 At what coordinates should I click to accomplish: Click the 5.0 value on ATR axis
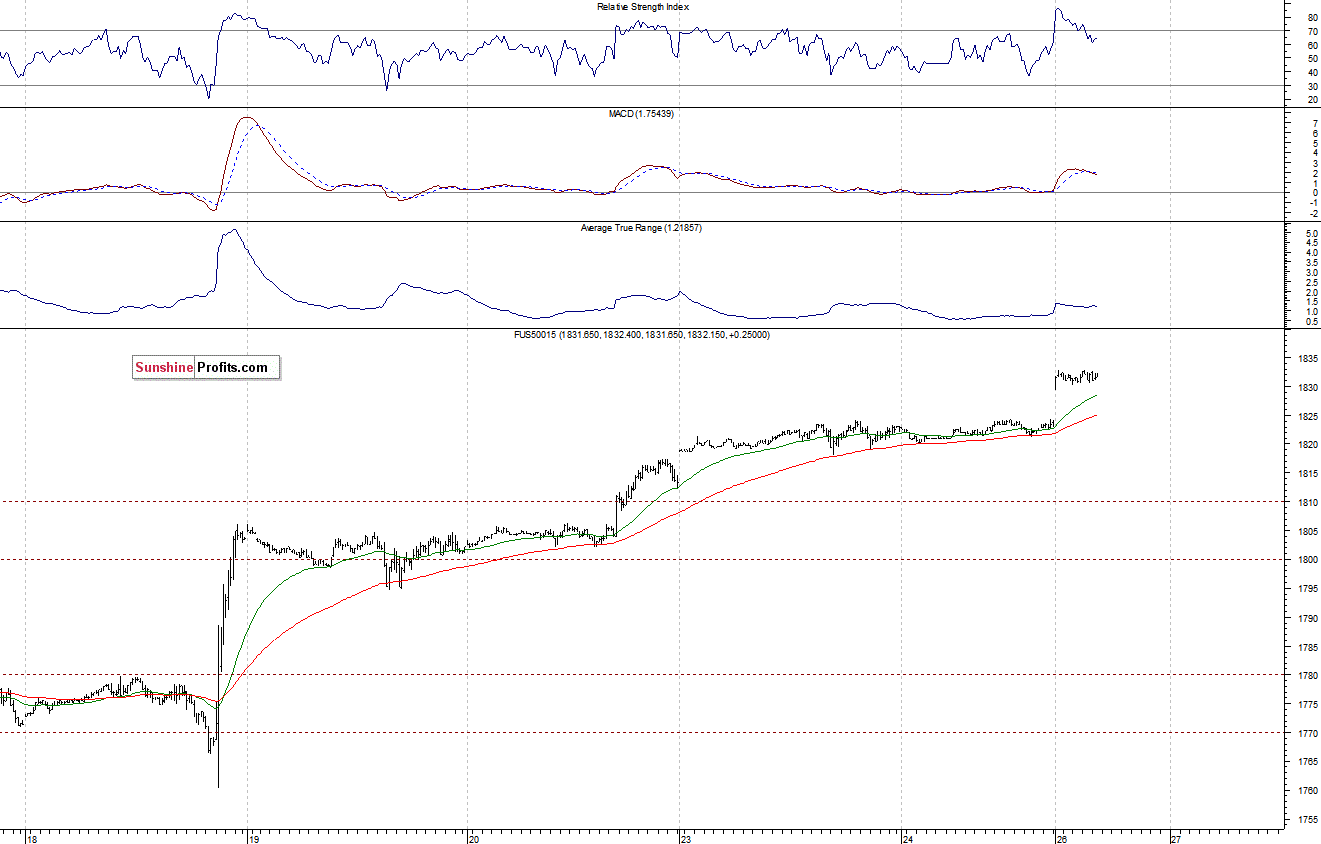click(1311, 234)
